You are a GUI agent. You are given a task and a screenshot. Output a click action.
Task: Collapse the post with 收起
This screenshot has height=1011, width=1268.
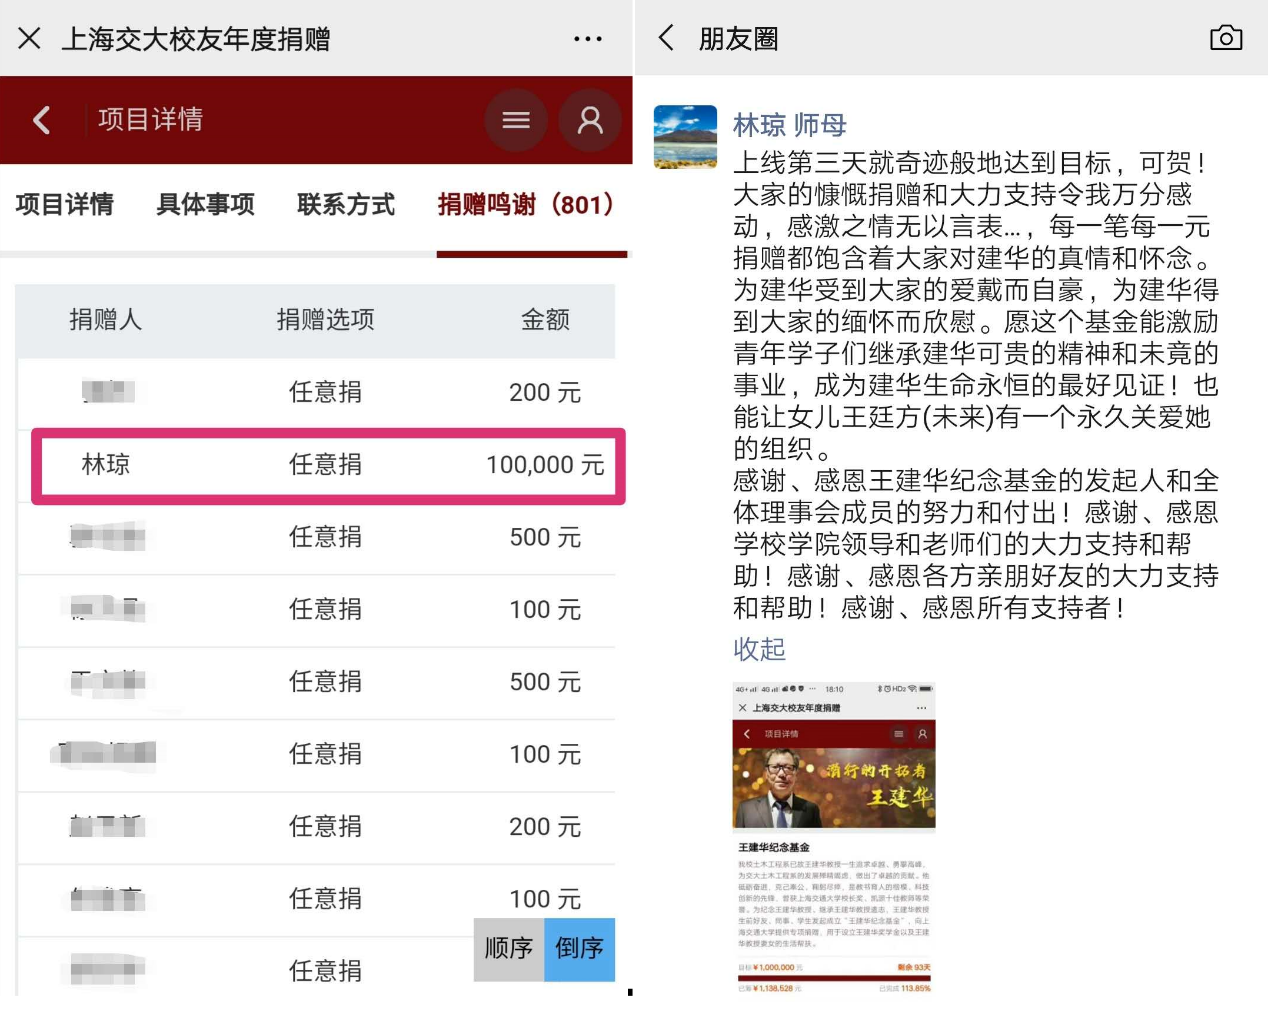759,649
